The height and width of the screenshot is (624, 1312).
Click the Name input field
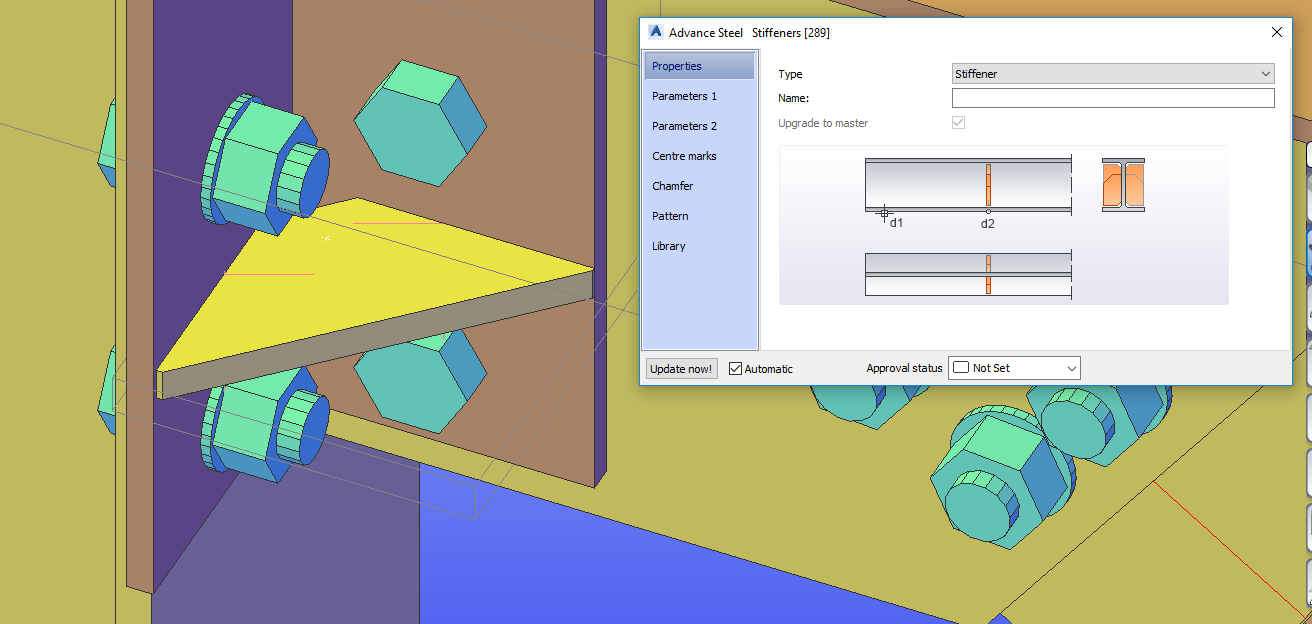pos(1113,98)
